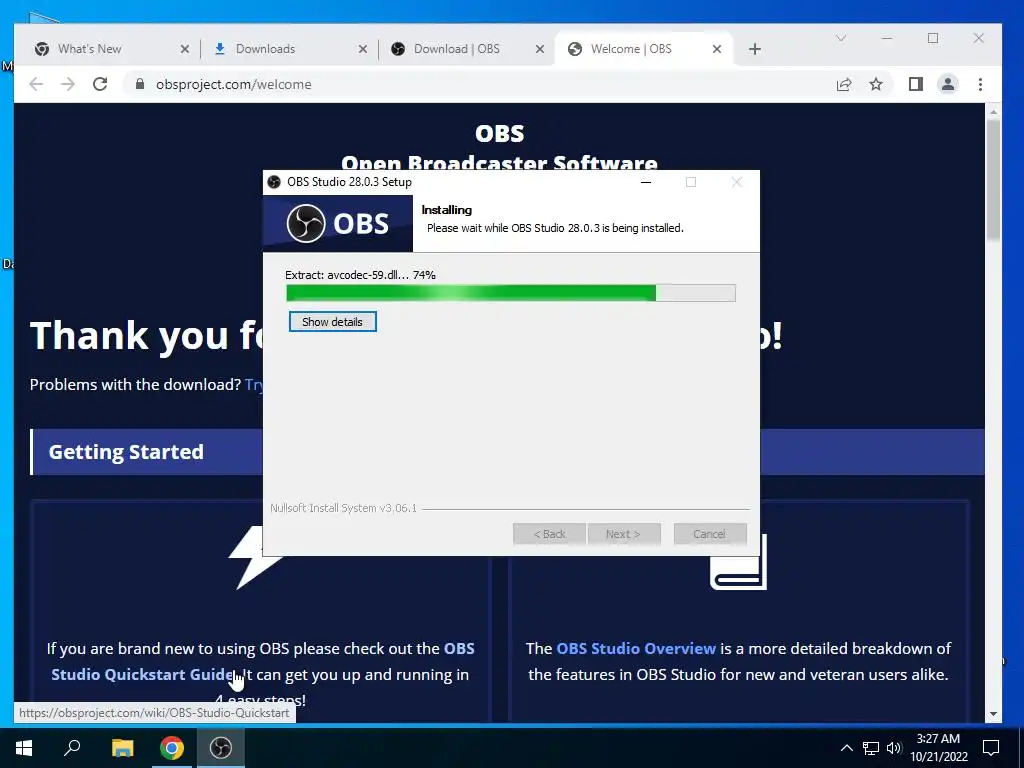Screen dimensions: 1024x768
Task: Click OBS logo in setup title bar
Action: point(274,182)
